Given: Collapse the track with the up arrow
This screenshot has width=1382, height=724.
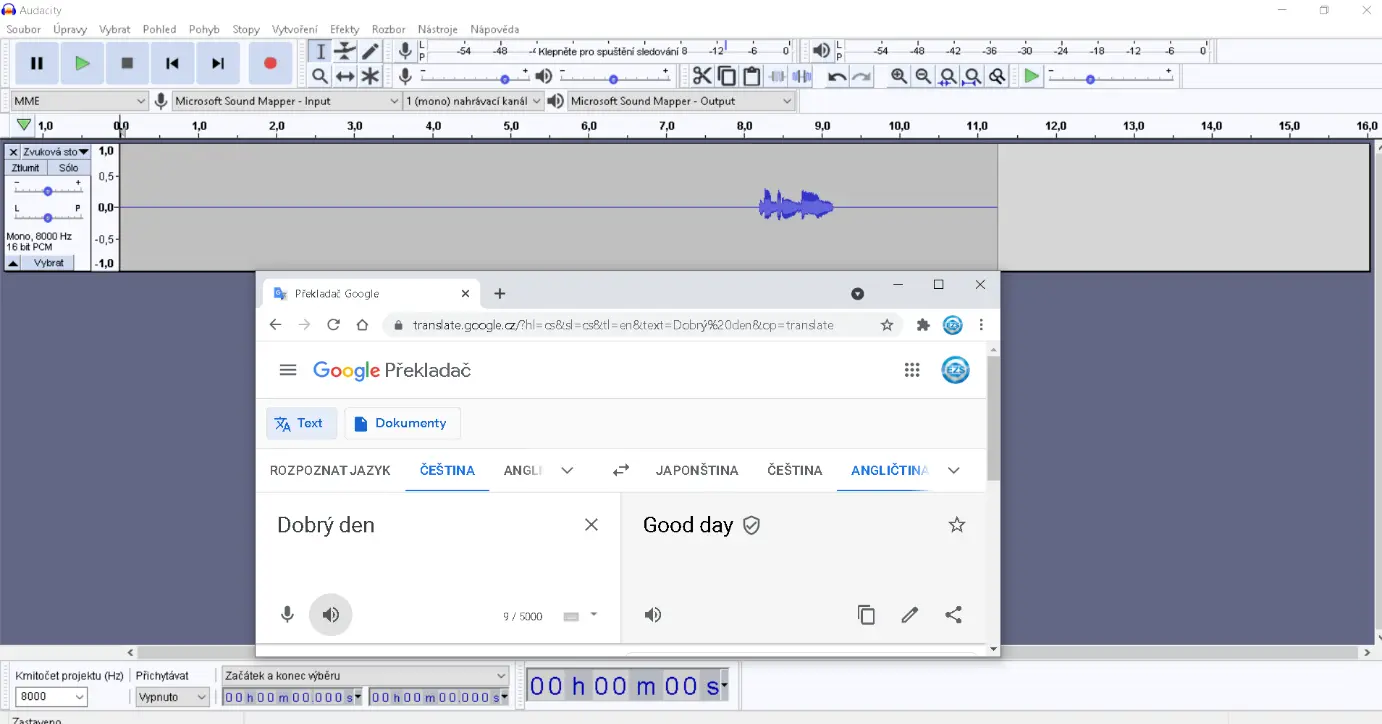Looking at the screenshot, I should pos(14,263).
